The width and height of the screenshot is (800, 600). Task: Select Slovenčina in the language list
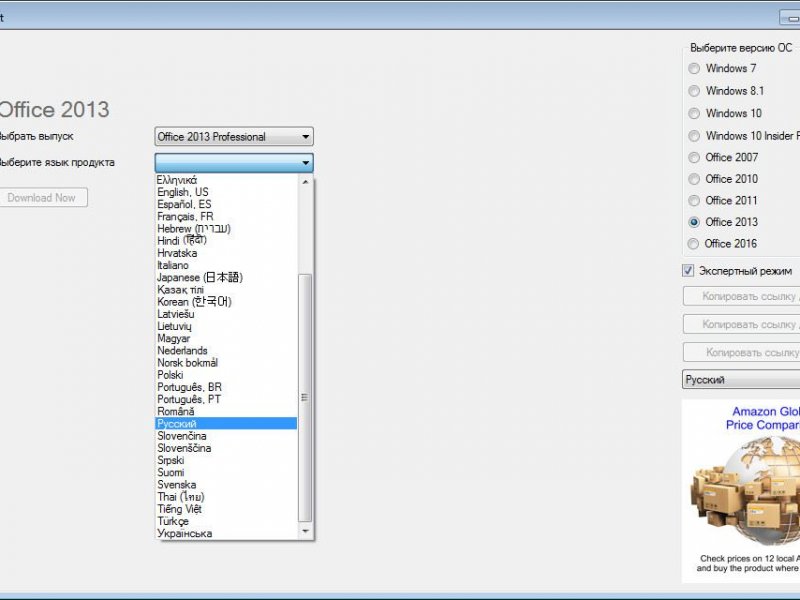tap(226, 436)
